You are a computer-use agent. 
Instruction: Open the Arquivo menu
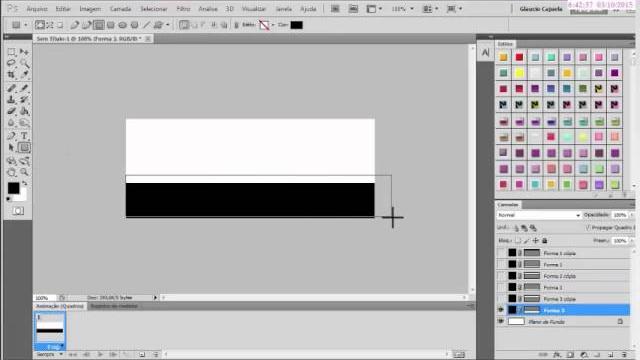[x=37, y=9]
